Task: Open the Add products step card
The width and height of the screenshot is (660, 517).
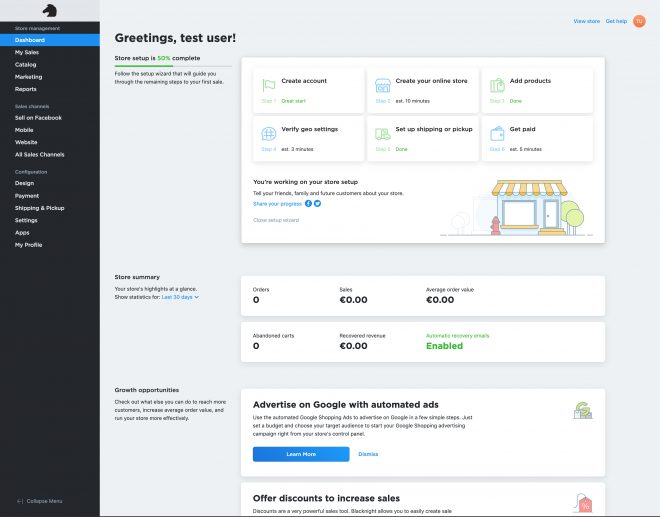Action: [x=538, y=90]
